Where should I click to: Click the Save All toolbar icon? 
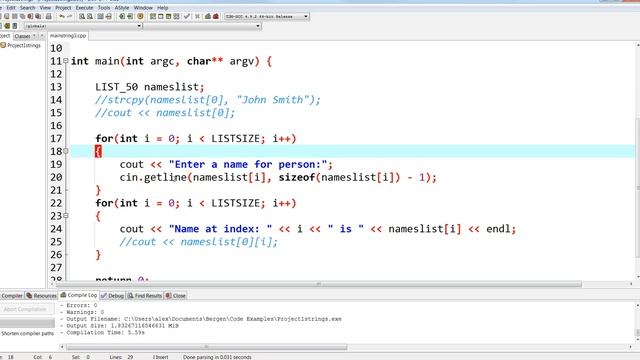(x=22, y=16)
